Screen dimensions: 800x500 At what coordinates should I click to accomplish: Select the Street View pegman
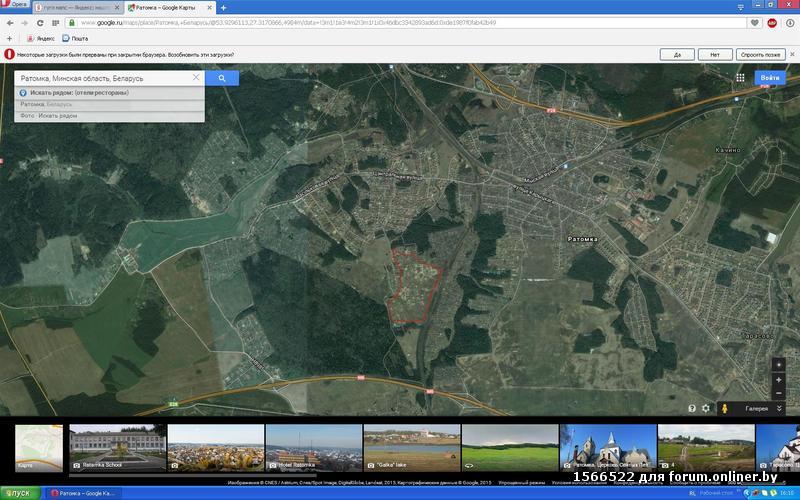724,408
